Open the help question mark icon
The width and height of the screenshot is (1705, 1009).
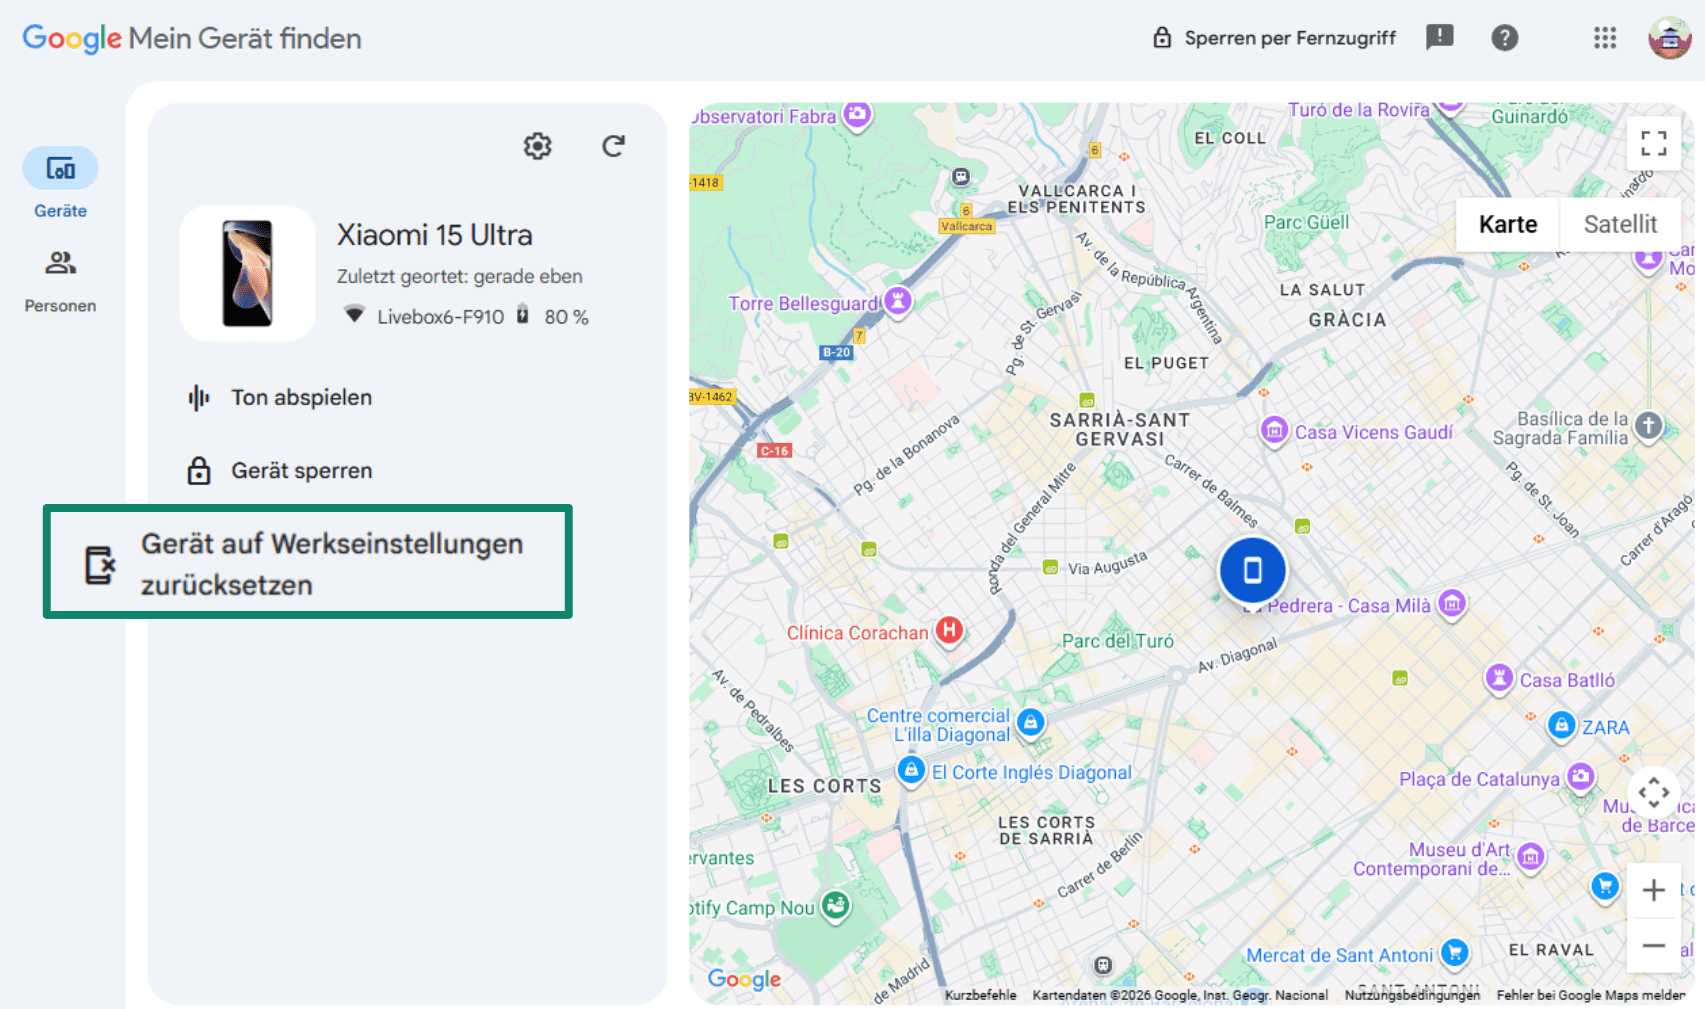pyautogui.click(x=1504, y=37)
